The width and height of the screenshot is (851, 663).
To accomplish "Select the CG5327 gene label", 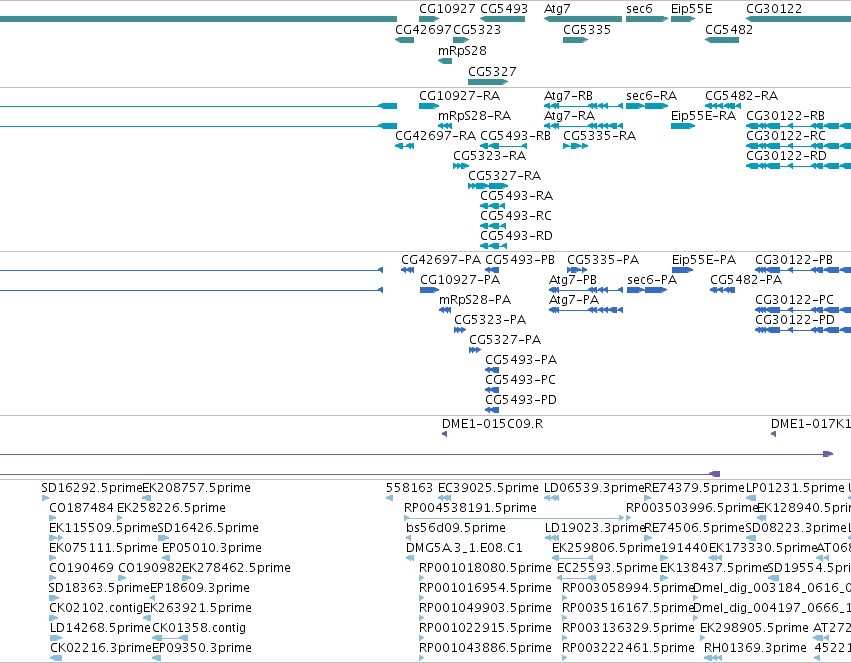I will 492,72.
